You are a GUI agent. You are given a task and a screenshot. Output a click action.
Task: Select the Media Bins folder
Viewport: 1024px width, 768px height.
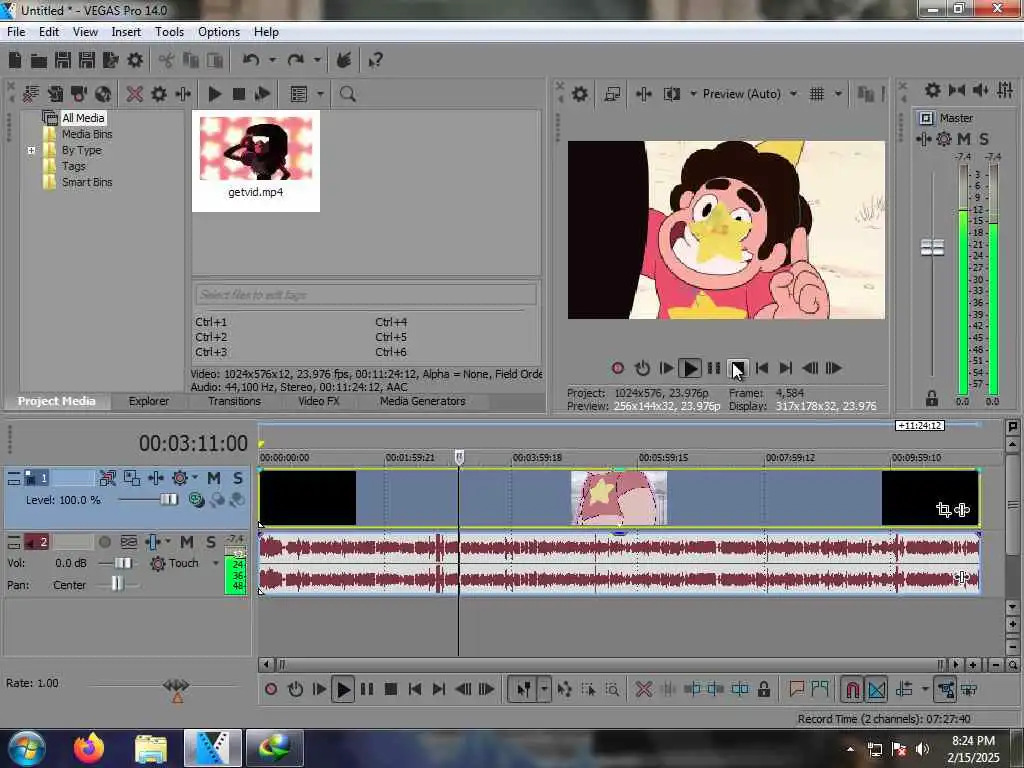point(87,134)
